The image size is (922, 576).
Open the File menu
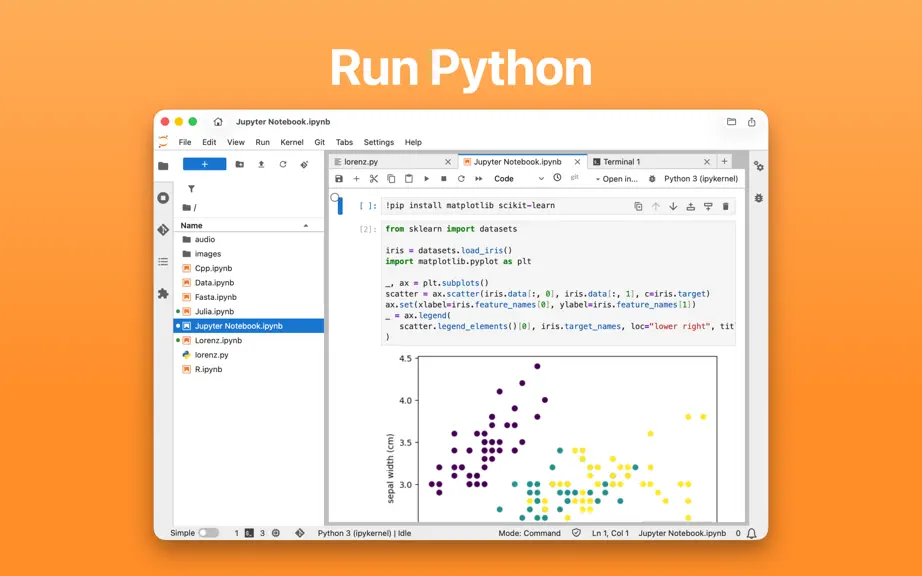185,142
